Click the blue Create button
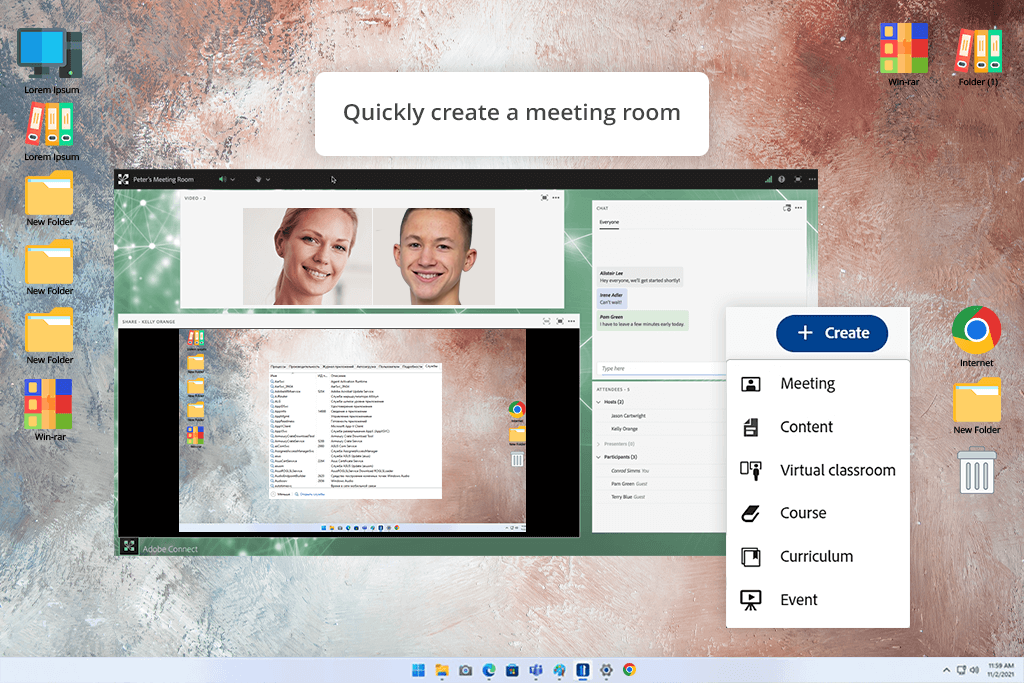Screen dimensions: 1024x683 point(831,333)
